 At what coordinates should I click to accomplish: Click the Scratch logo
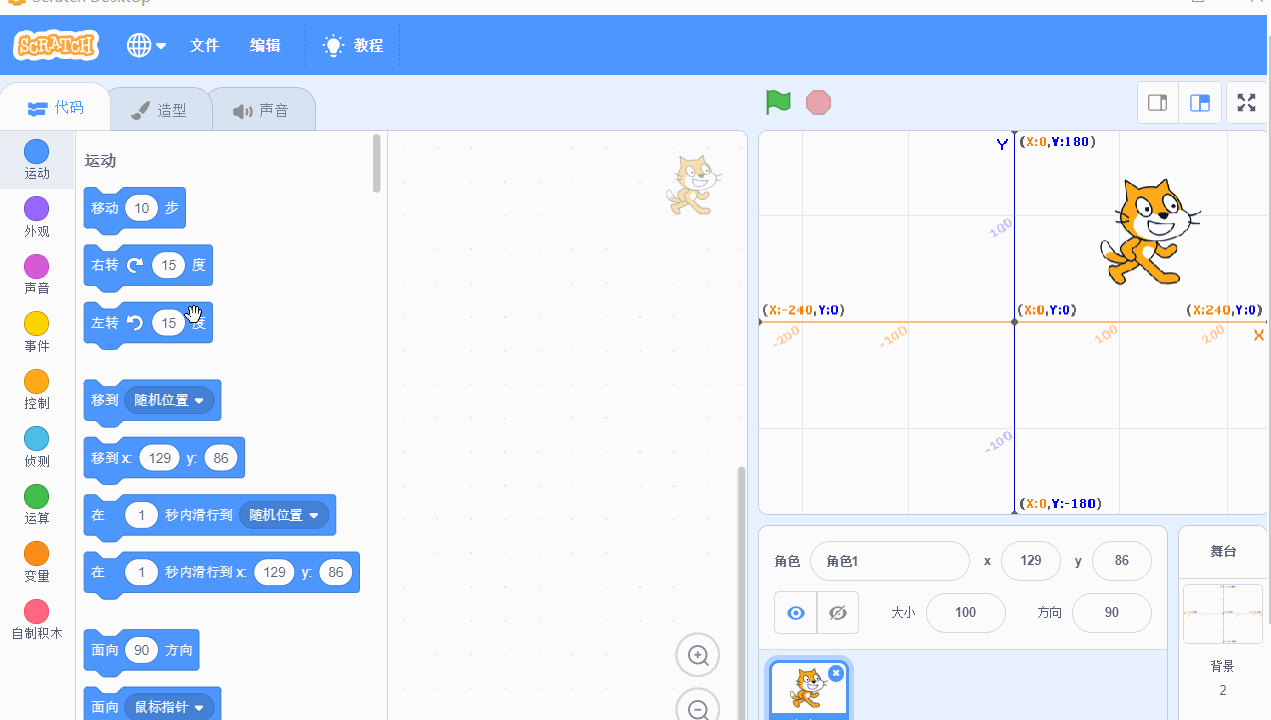coord(55,45)
